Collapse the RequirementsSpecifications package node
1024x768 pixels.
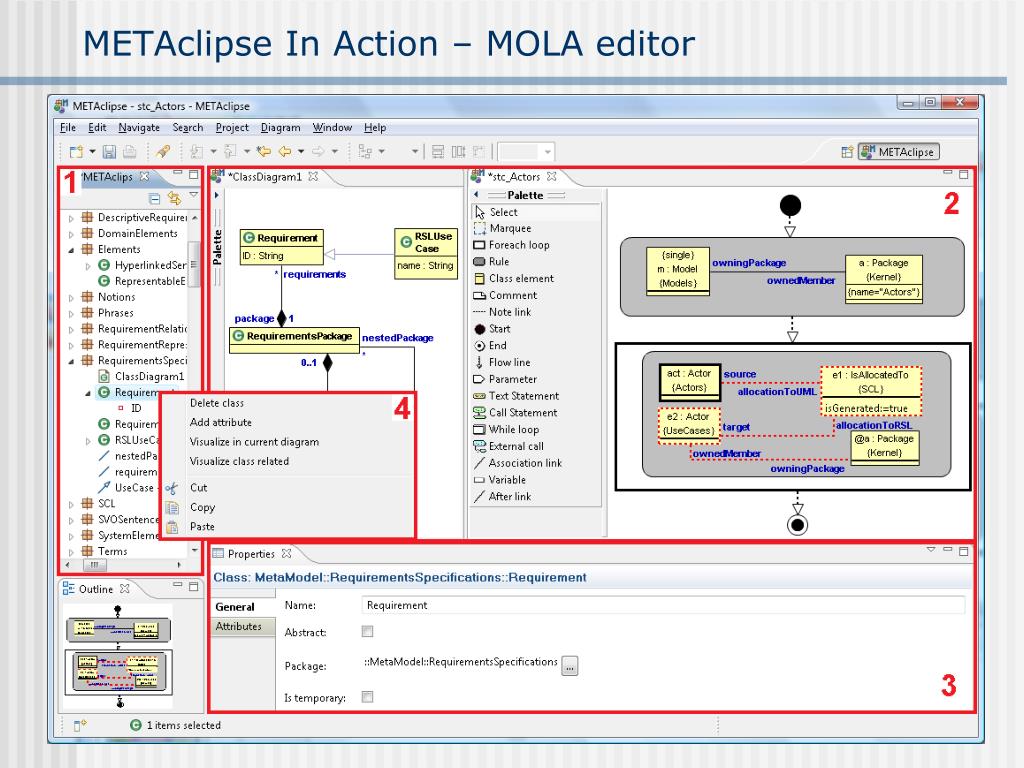pos(71,361)
